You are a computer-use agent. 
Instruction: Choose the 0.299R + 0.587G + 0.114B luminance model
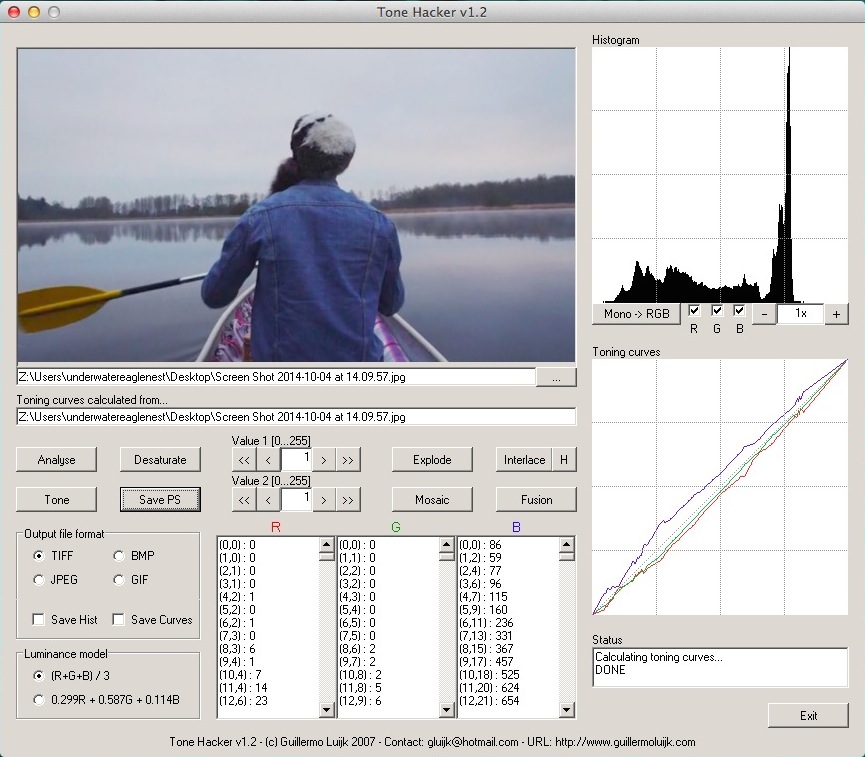[39, 700]
